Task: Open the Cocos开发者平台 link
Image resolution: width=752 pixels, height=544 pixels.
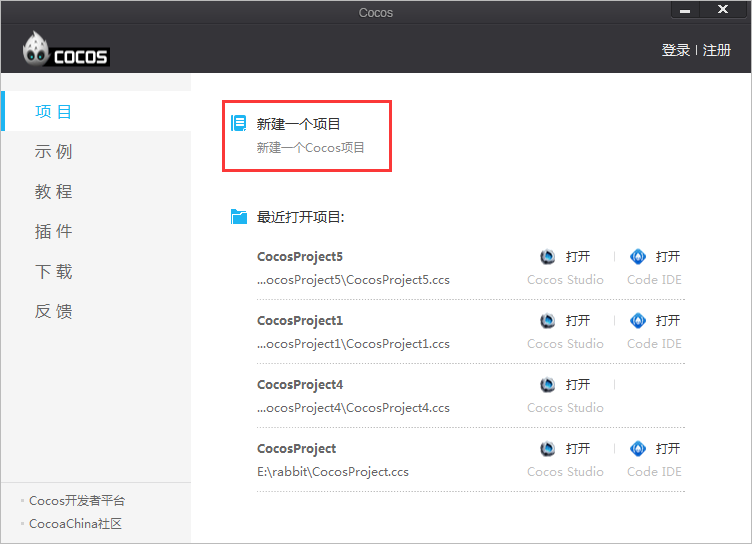Action: tap(77, 501)
